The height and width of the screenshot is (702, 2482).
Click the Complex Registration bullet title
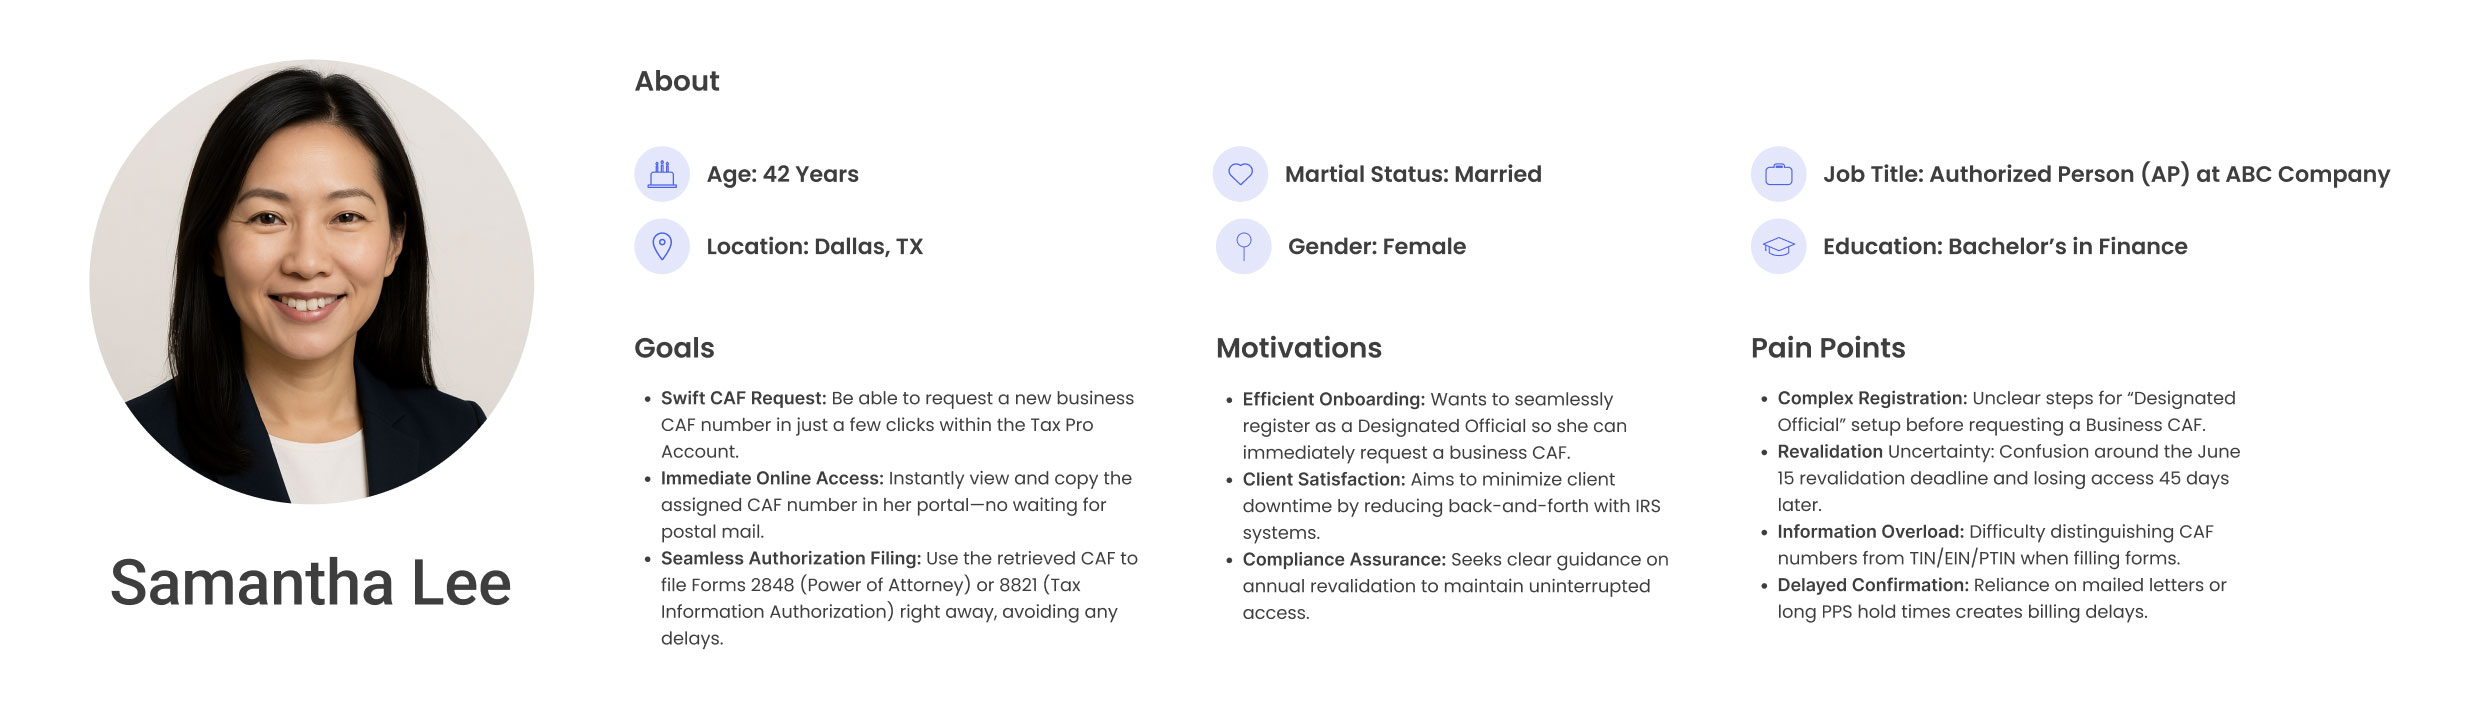tap(1872, 398)
